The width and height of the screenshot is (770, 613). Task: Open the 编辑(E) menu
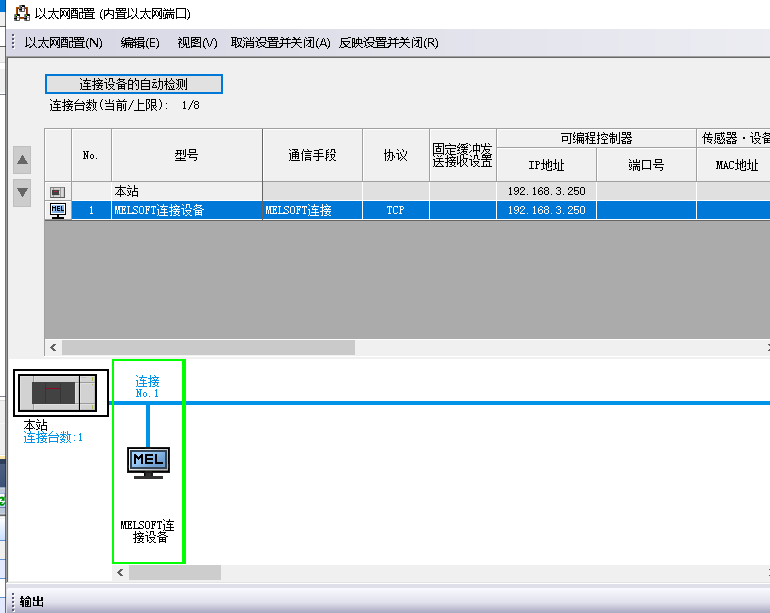pyautogui.click(x=140, y=42)
